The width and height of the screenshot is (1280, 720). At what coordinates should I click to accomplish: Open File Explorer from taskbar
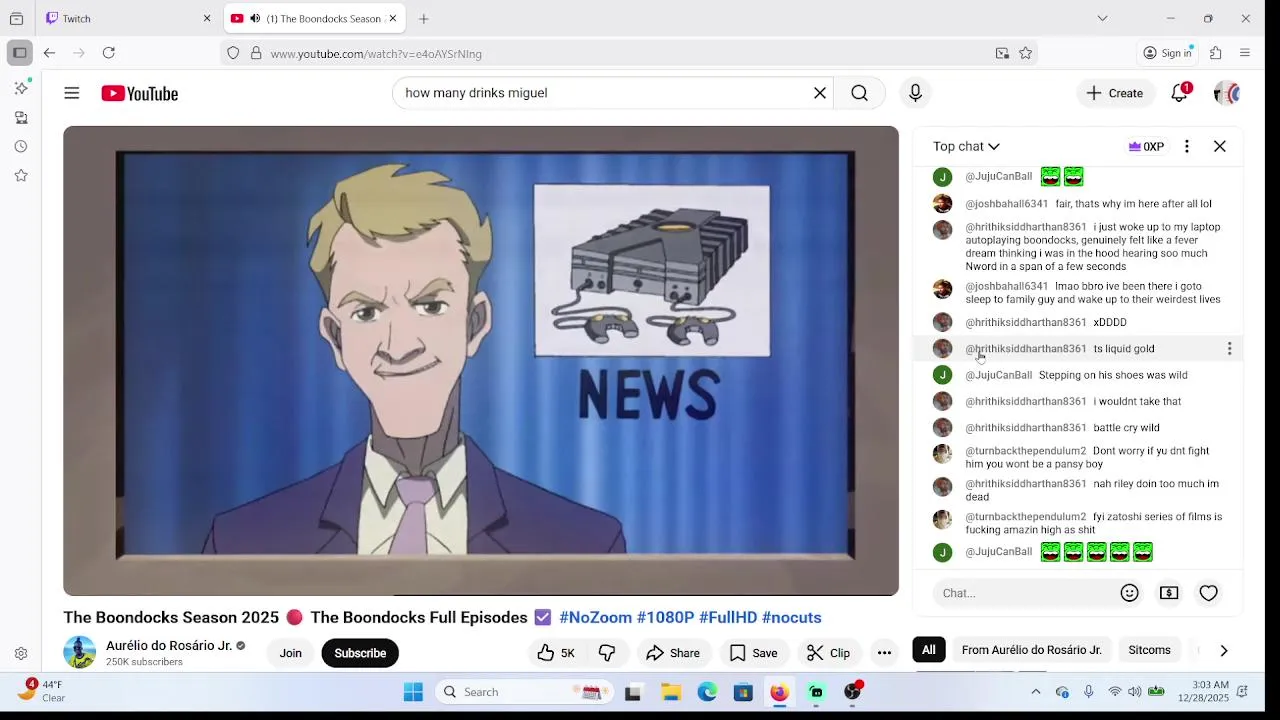pos(671,692)
